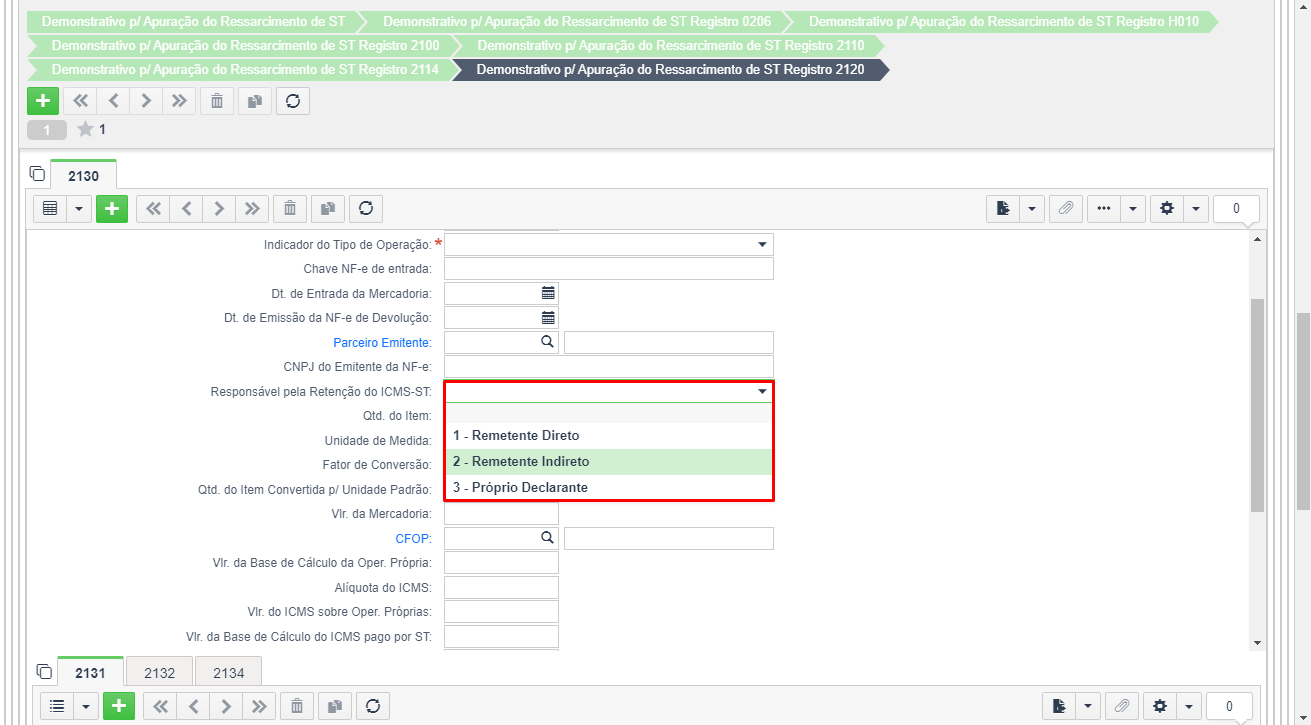Click form scrollbar up arrow
1311x725 pixels.
[x=1257, y=239]
